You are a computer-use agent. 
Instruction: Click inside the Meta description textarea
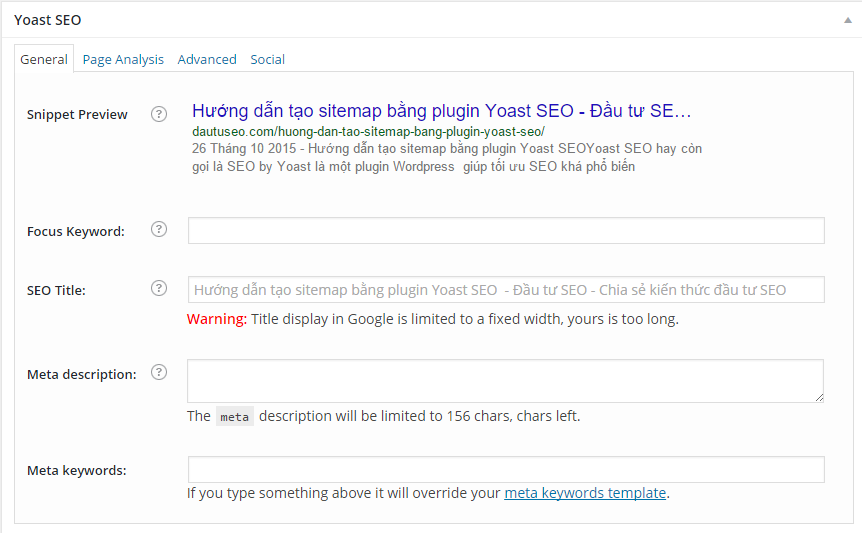(506, 381)
